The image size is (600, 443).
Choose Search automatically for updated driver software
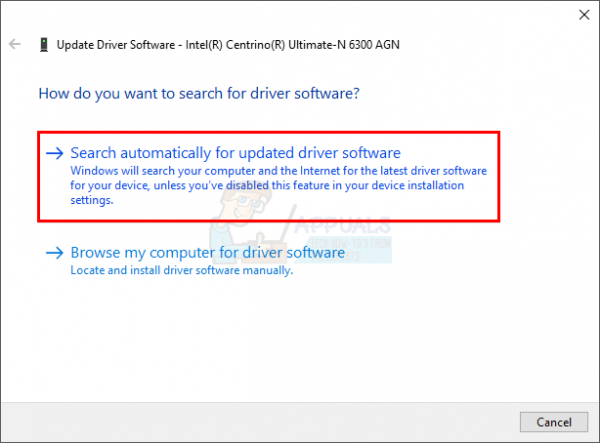click(235, 153)
